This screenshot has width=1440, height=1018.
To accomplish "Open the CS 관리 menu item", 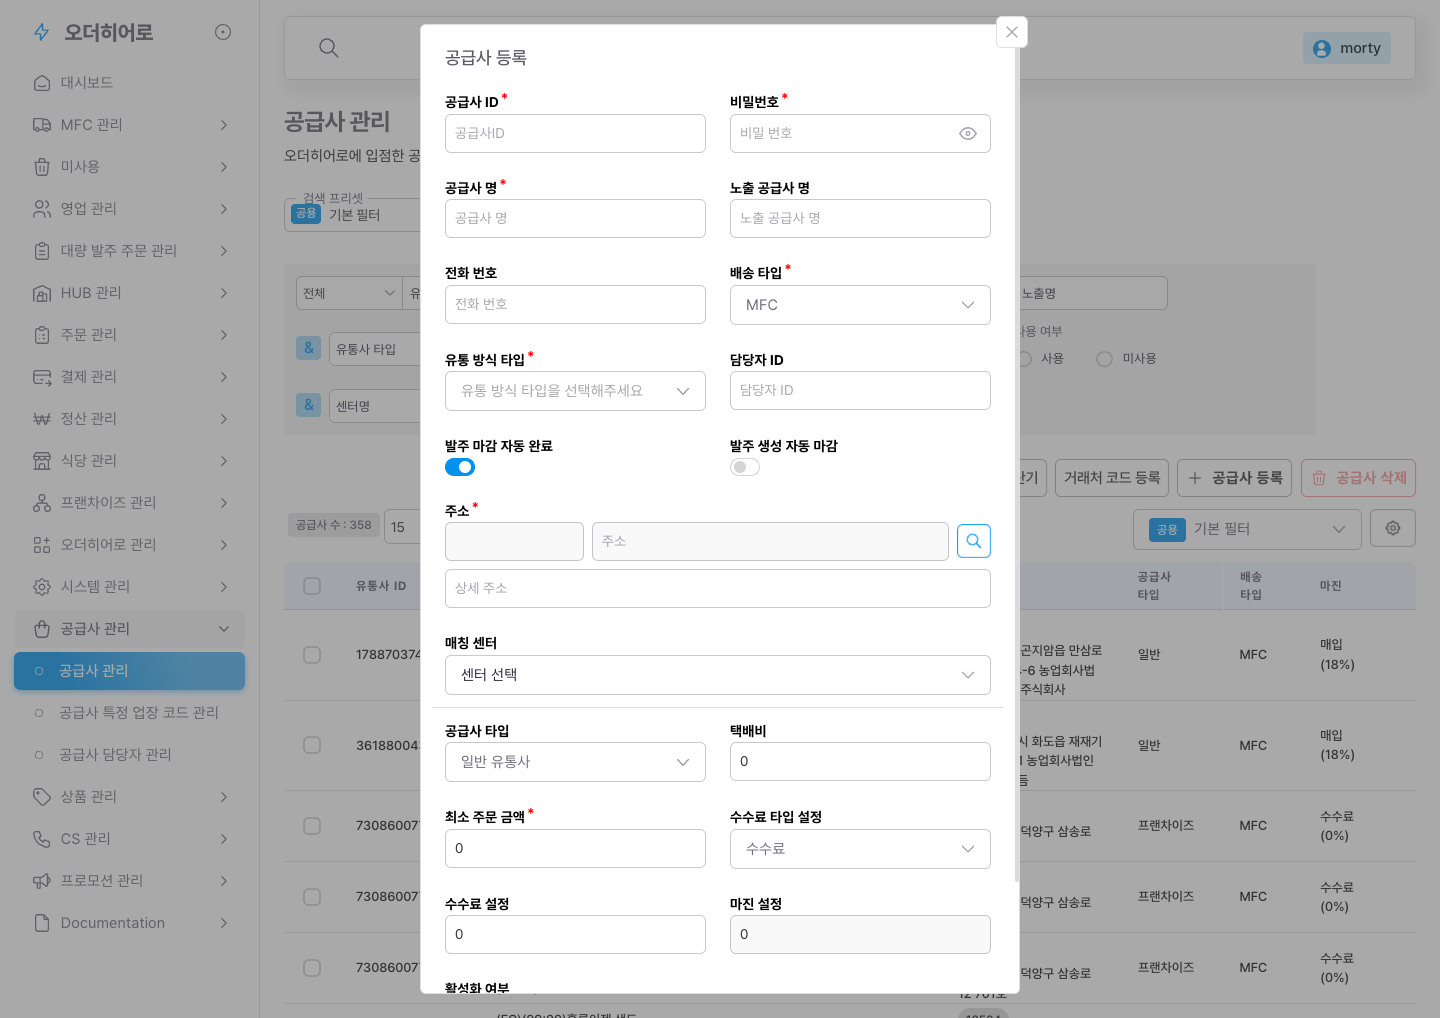I will point(129,839).
